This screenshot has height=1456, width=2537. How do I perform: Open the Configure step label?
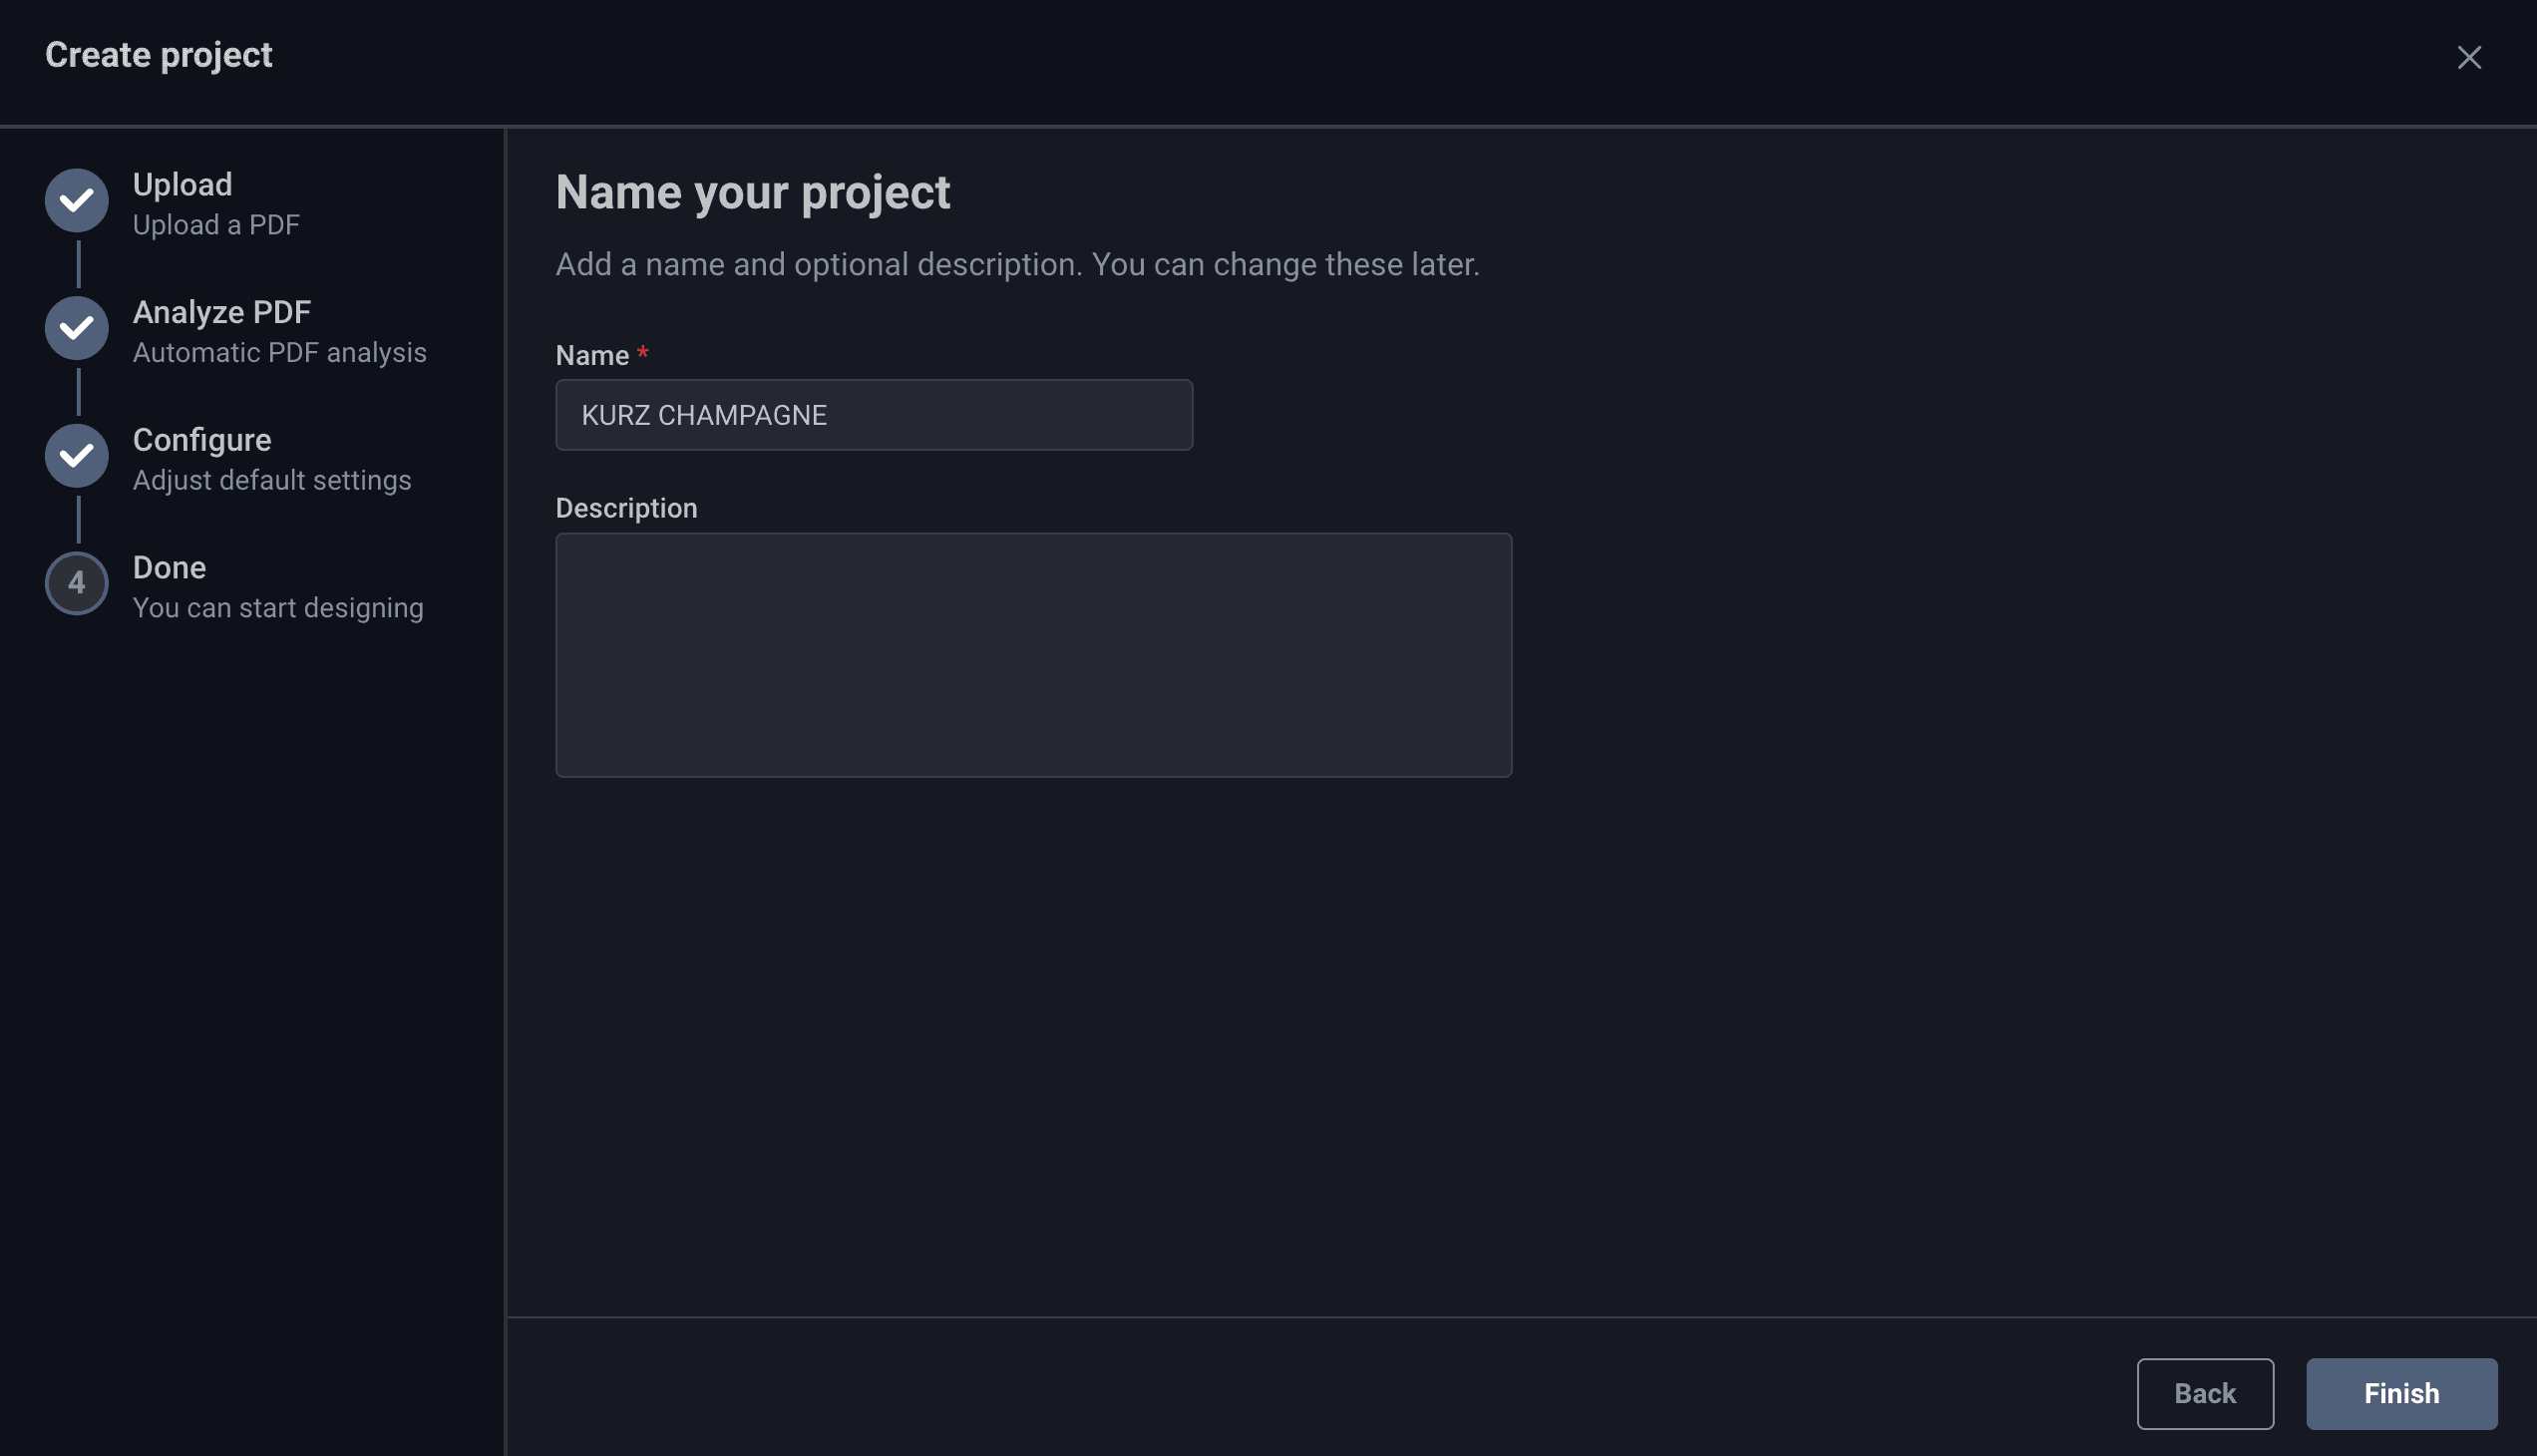[x=202, y=440]
